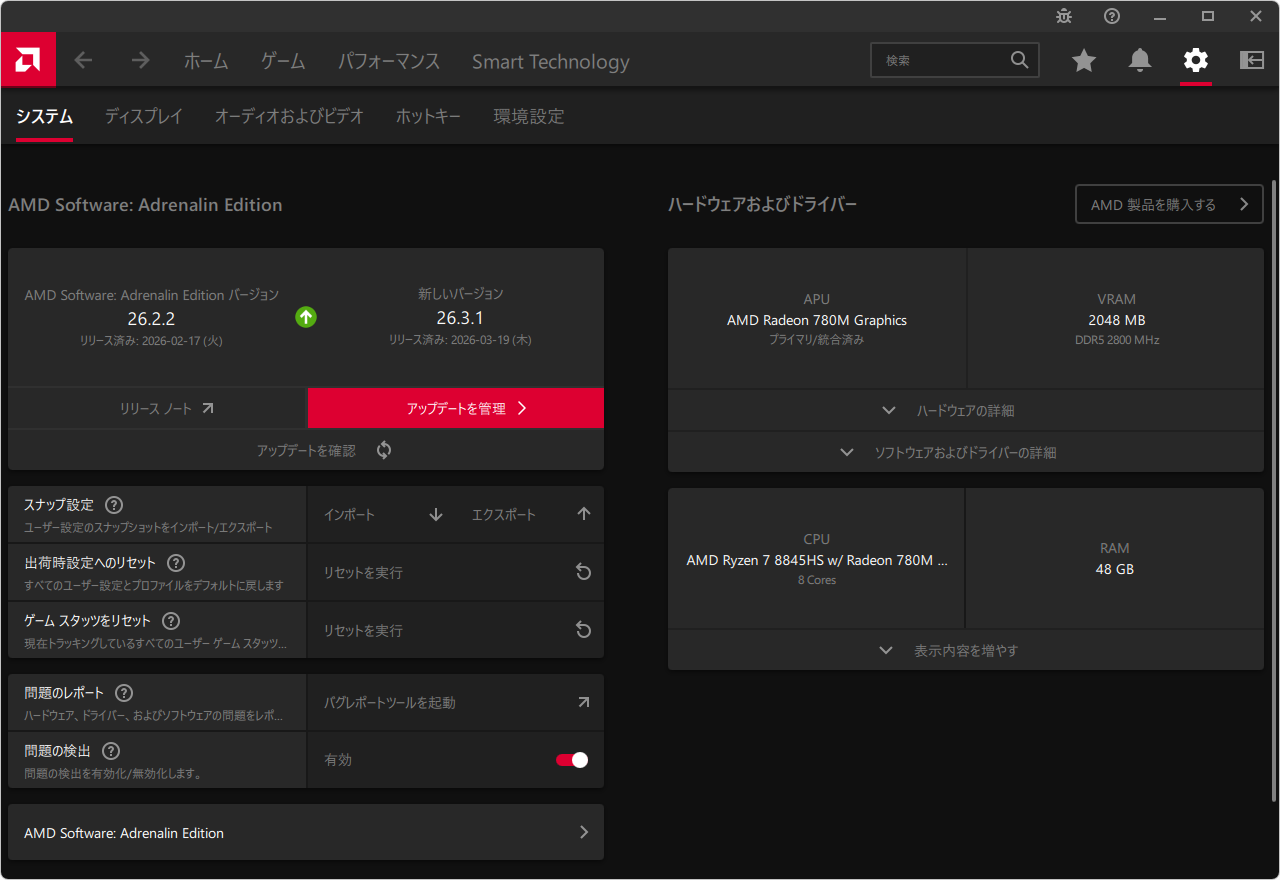Open the パフォーマンス menu
This screenshot has width=1280, height=880.
coord(388,61)
